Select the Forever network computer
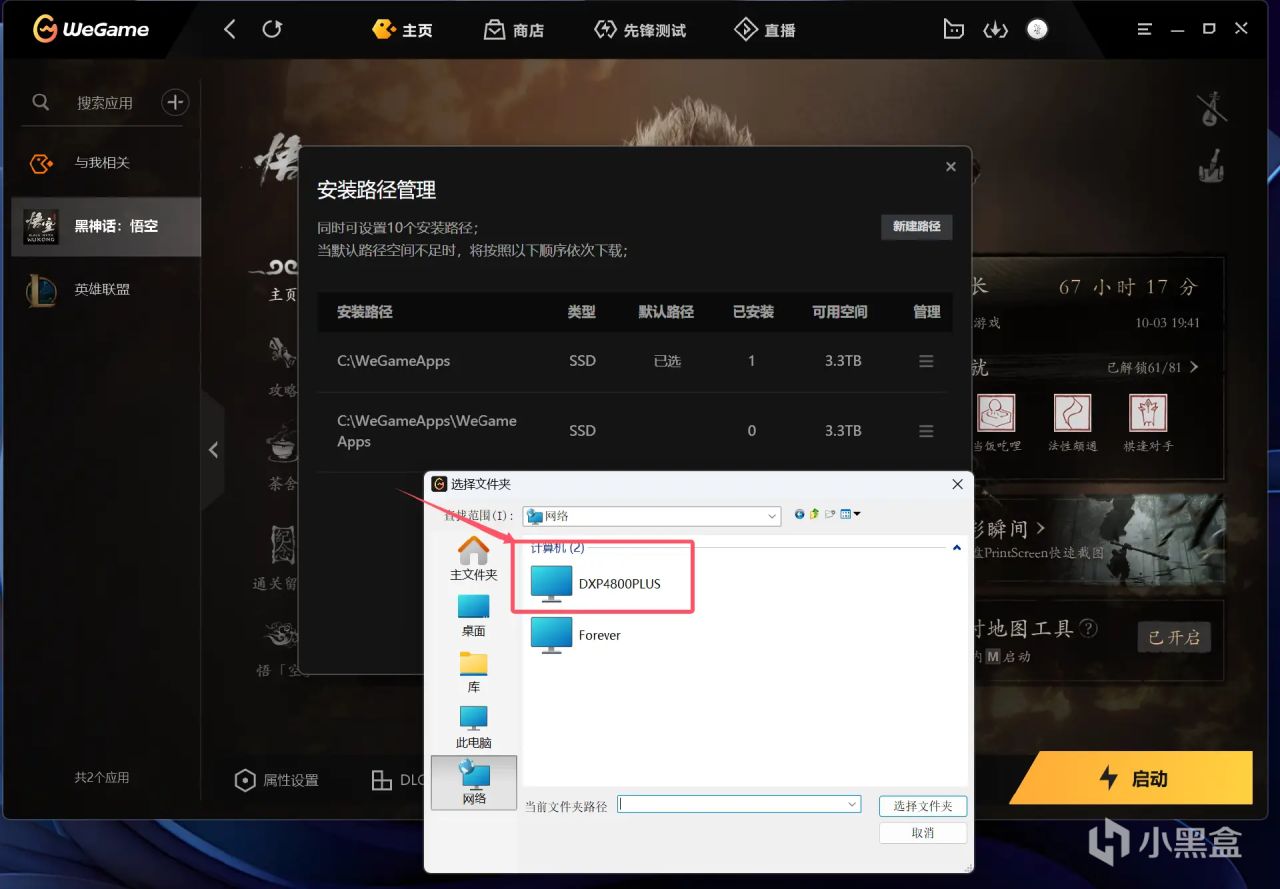Image resolution: width=1280 pixels, height=889 pixels. point(576,635)
